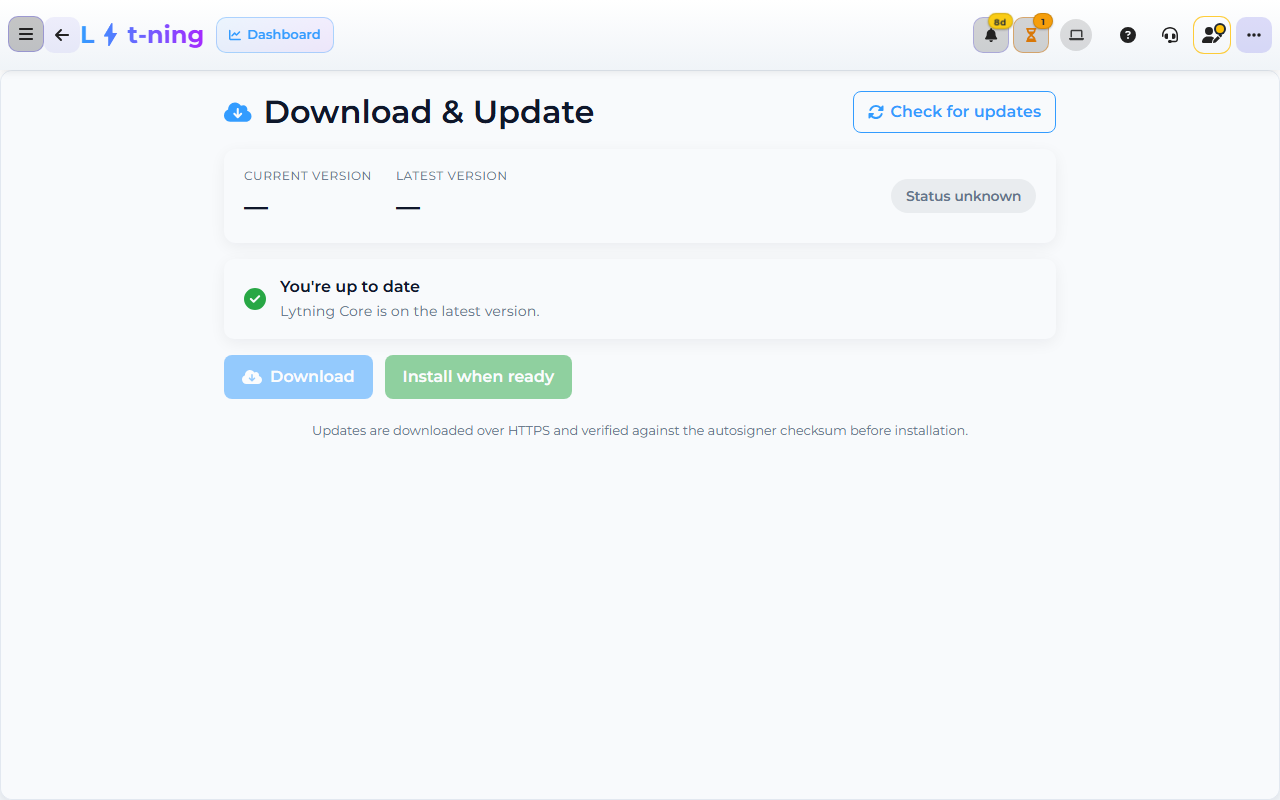1280x800 pixels.
Task: Click the Status unknown badge
Action: [963, 196]
